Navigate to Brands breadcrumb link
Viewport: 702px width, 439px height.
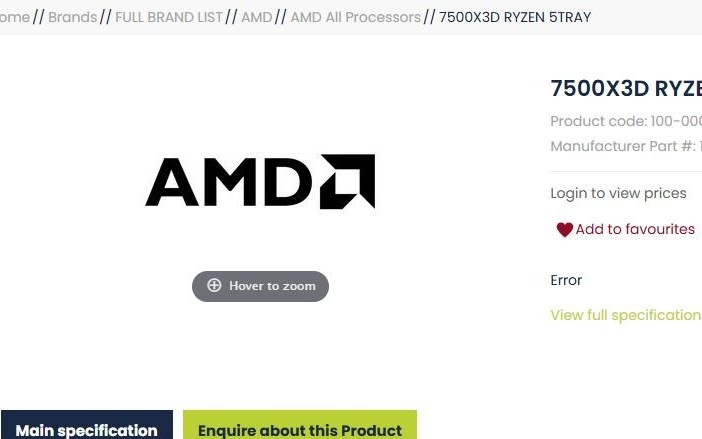click(73, 17)
